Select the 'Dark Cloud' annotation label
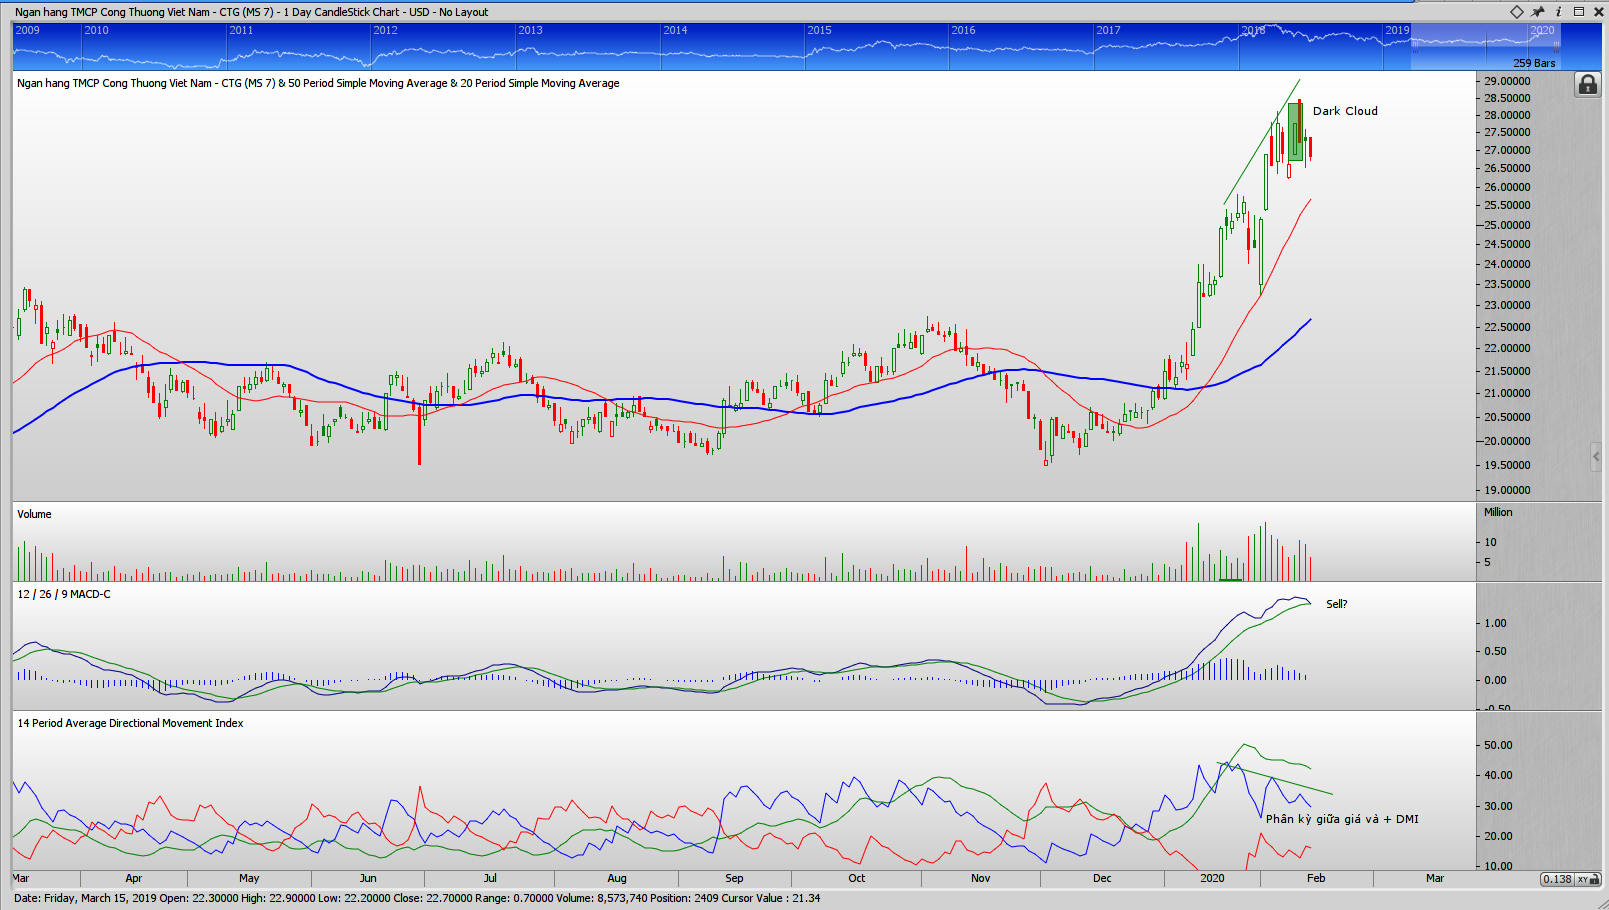Viewport: 1609px width, 910px height. (x=1344, y=111)
